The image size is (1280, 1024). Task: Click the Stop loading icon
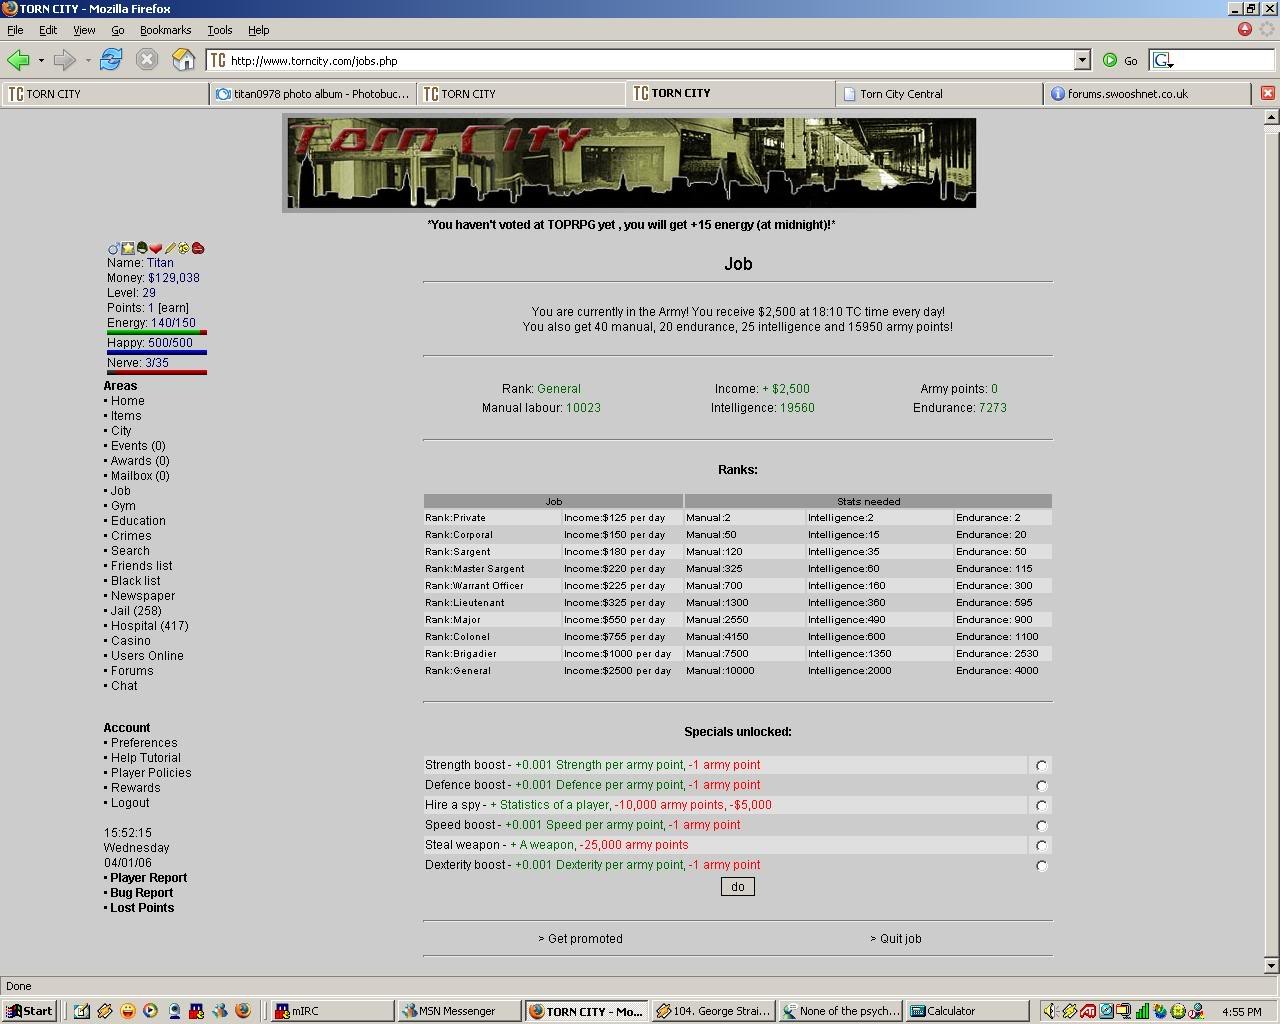click(147, 60)
